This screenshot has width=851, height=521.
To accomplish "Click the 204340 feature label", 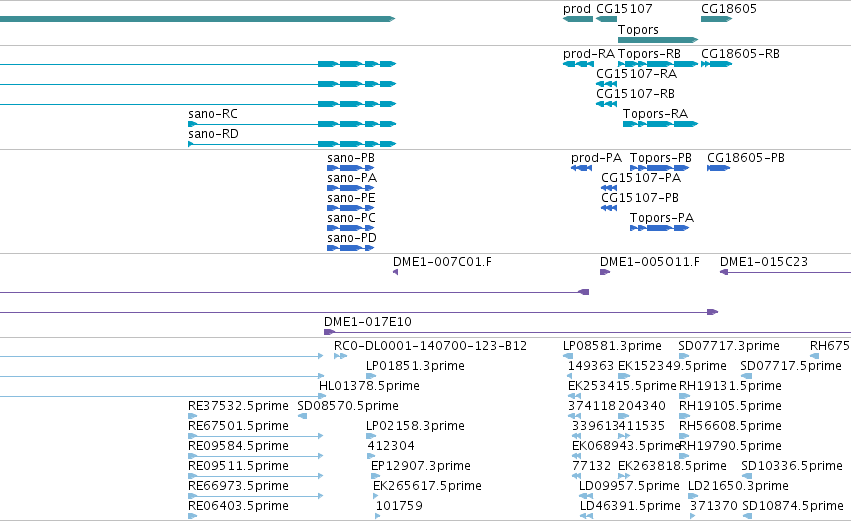I will point(642,406).
